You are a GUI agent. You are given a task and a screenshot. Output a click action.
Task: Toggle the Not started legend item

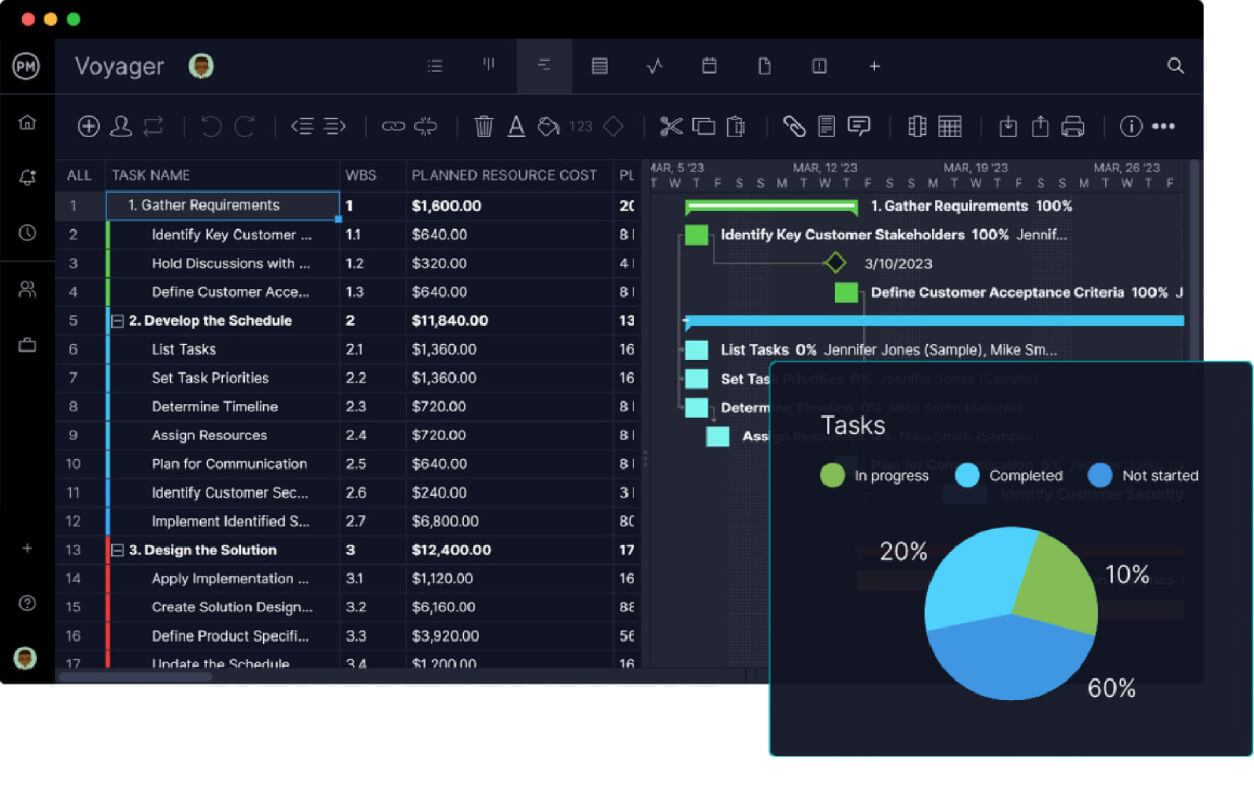point(1143,475)
